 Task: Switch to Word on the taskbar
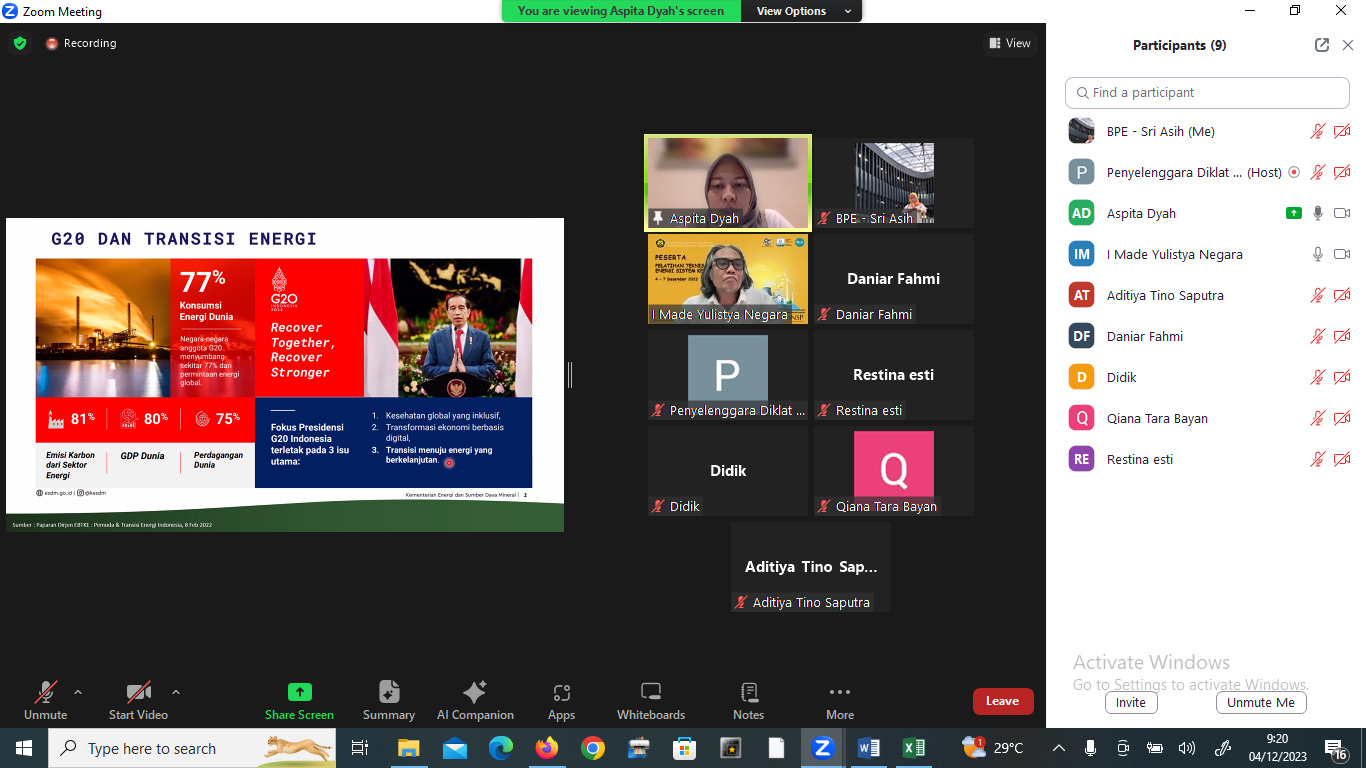[869, 748]
